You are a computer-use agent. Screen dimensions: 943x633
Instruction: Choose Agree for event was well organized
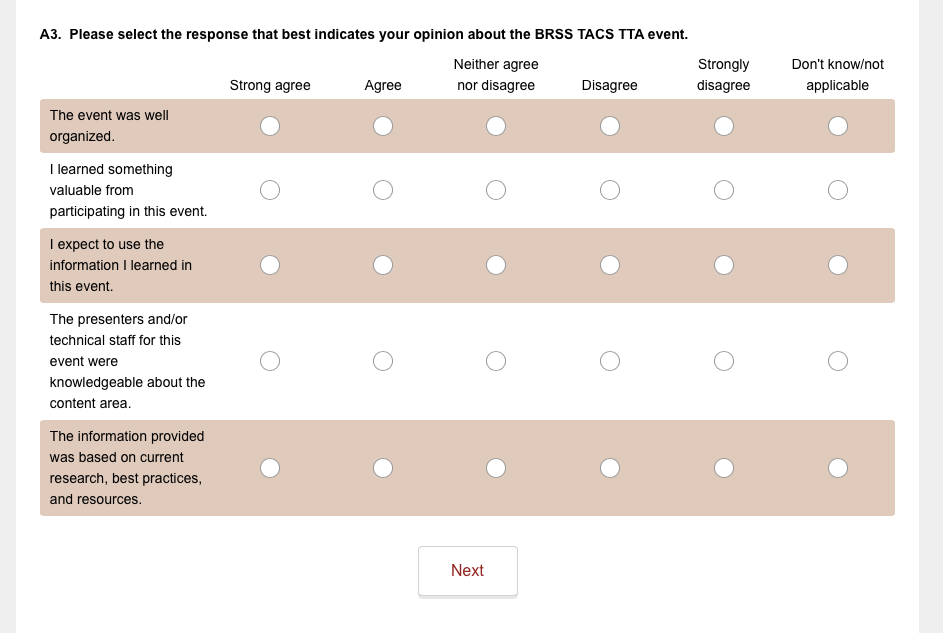(x=383, y=126)
